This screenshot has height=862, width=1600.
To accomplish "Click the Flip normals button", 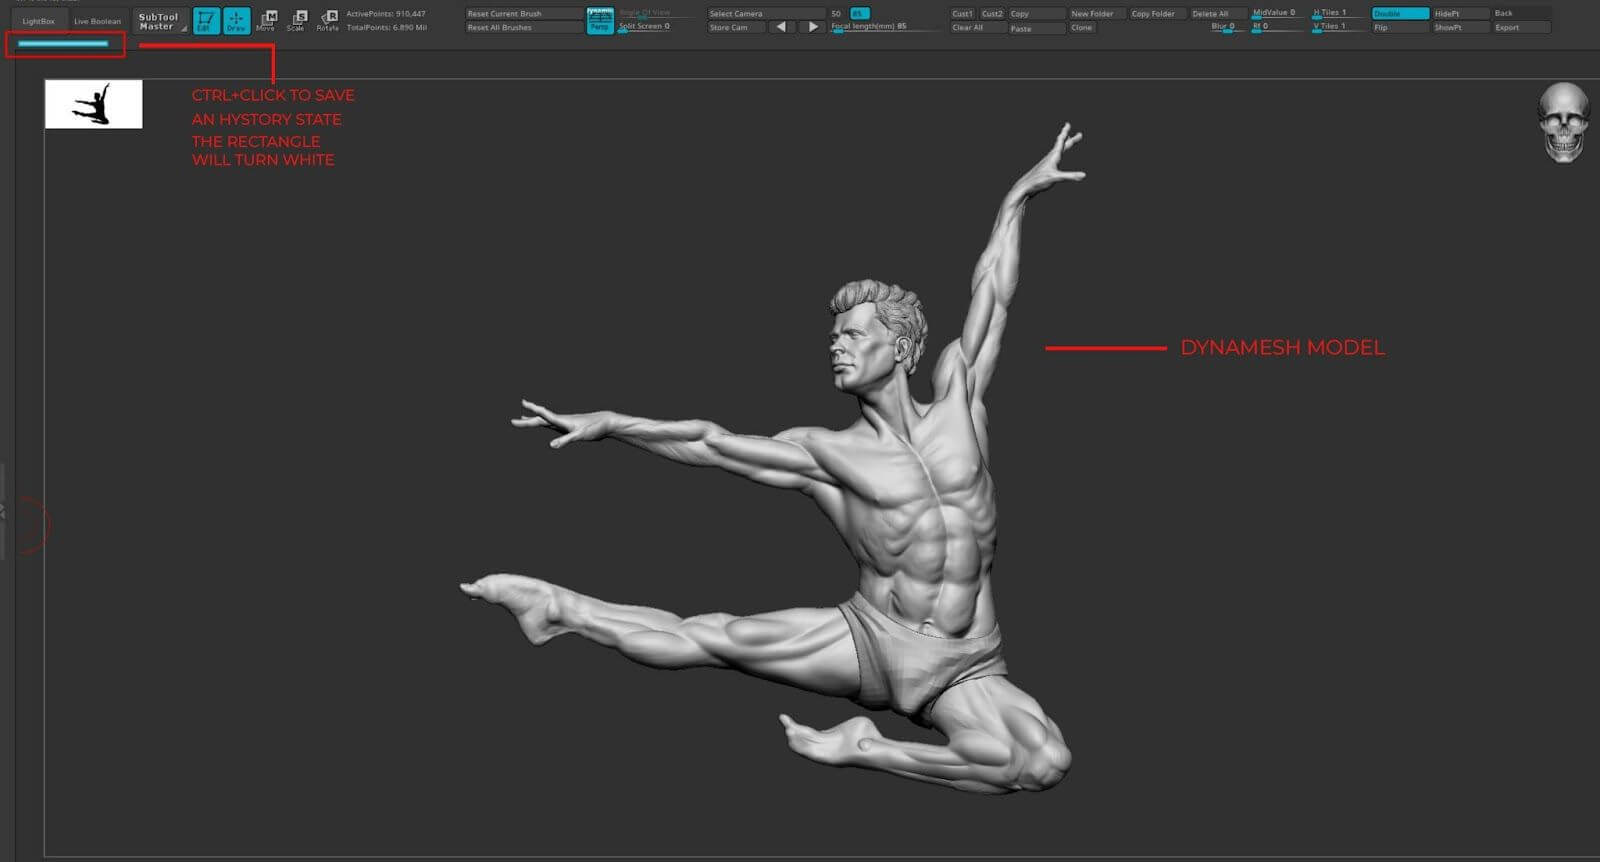I will 1400,28.
